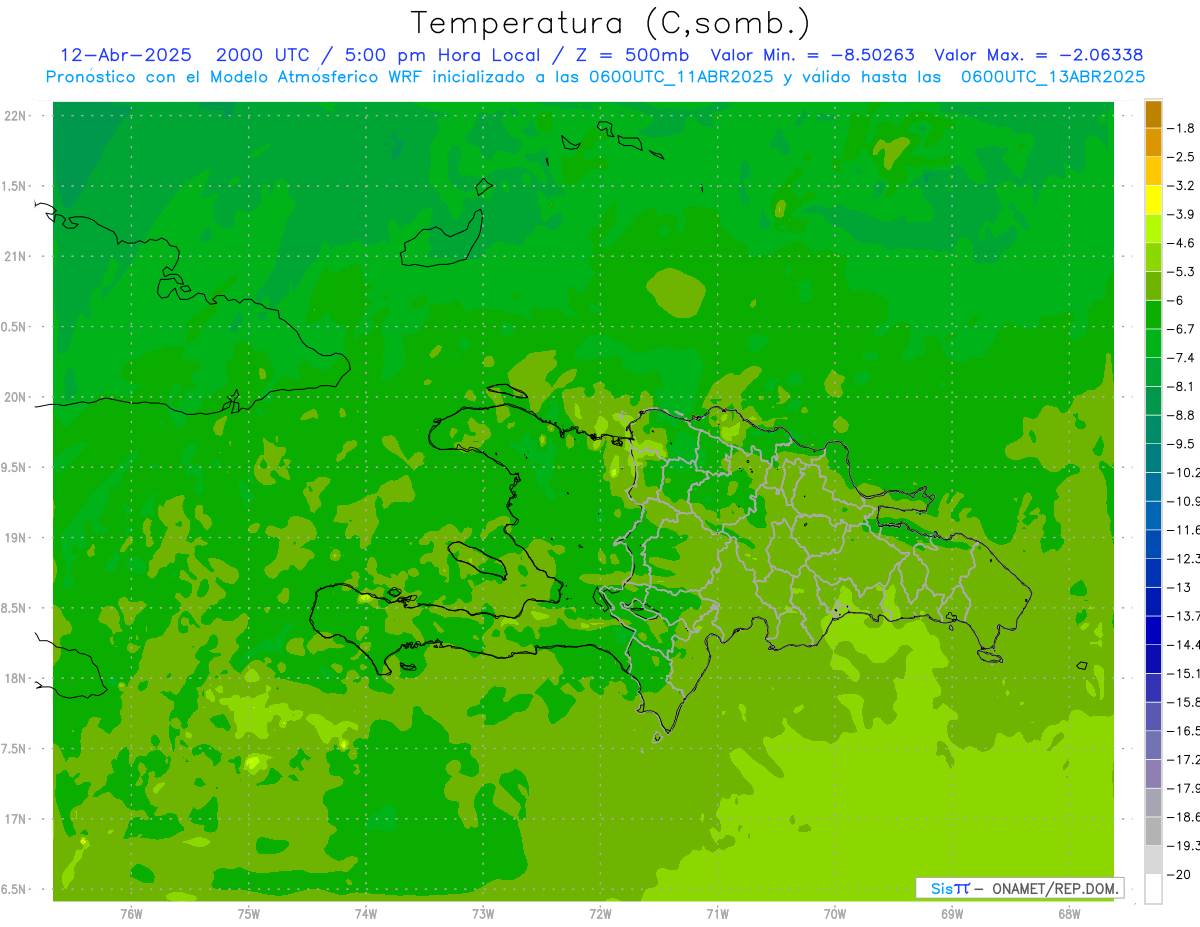Click the -8.1 colorbar value label
This screenshot has height=927, width=1200.
pos(1183,386)
